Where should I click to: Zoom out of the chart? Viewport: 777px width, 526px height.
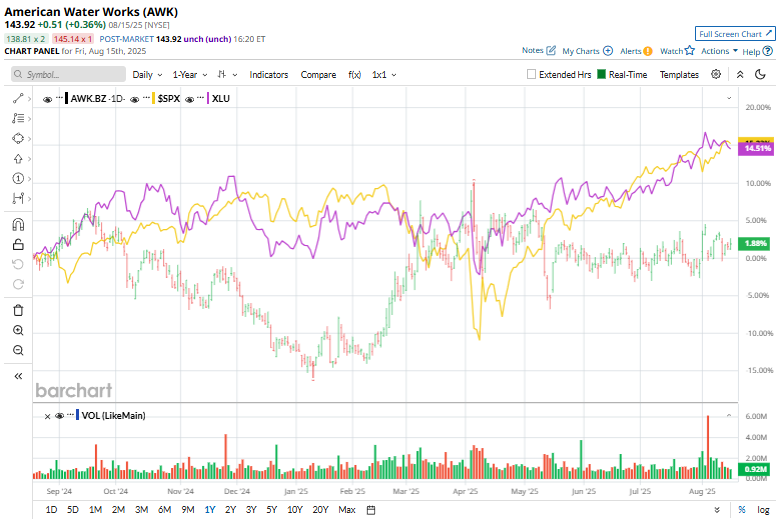pyautogui.click(x=18, y=350)
